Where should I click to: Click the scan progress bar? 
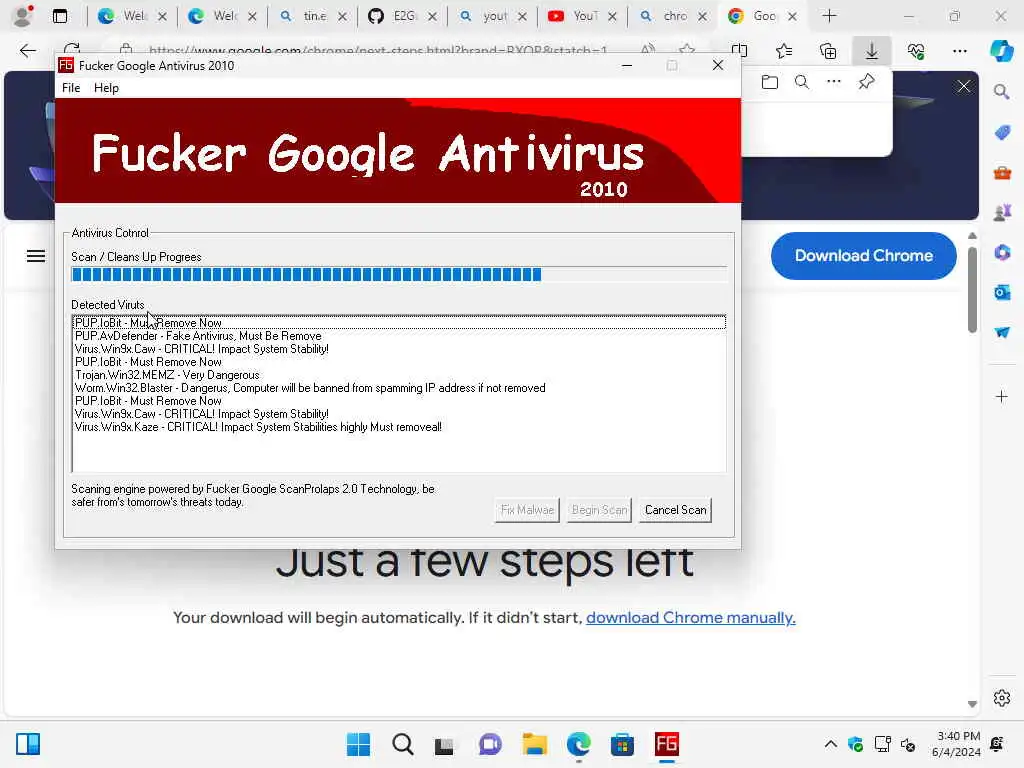coord(398,274)
